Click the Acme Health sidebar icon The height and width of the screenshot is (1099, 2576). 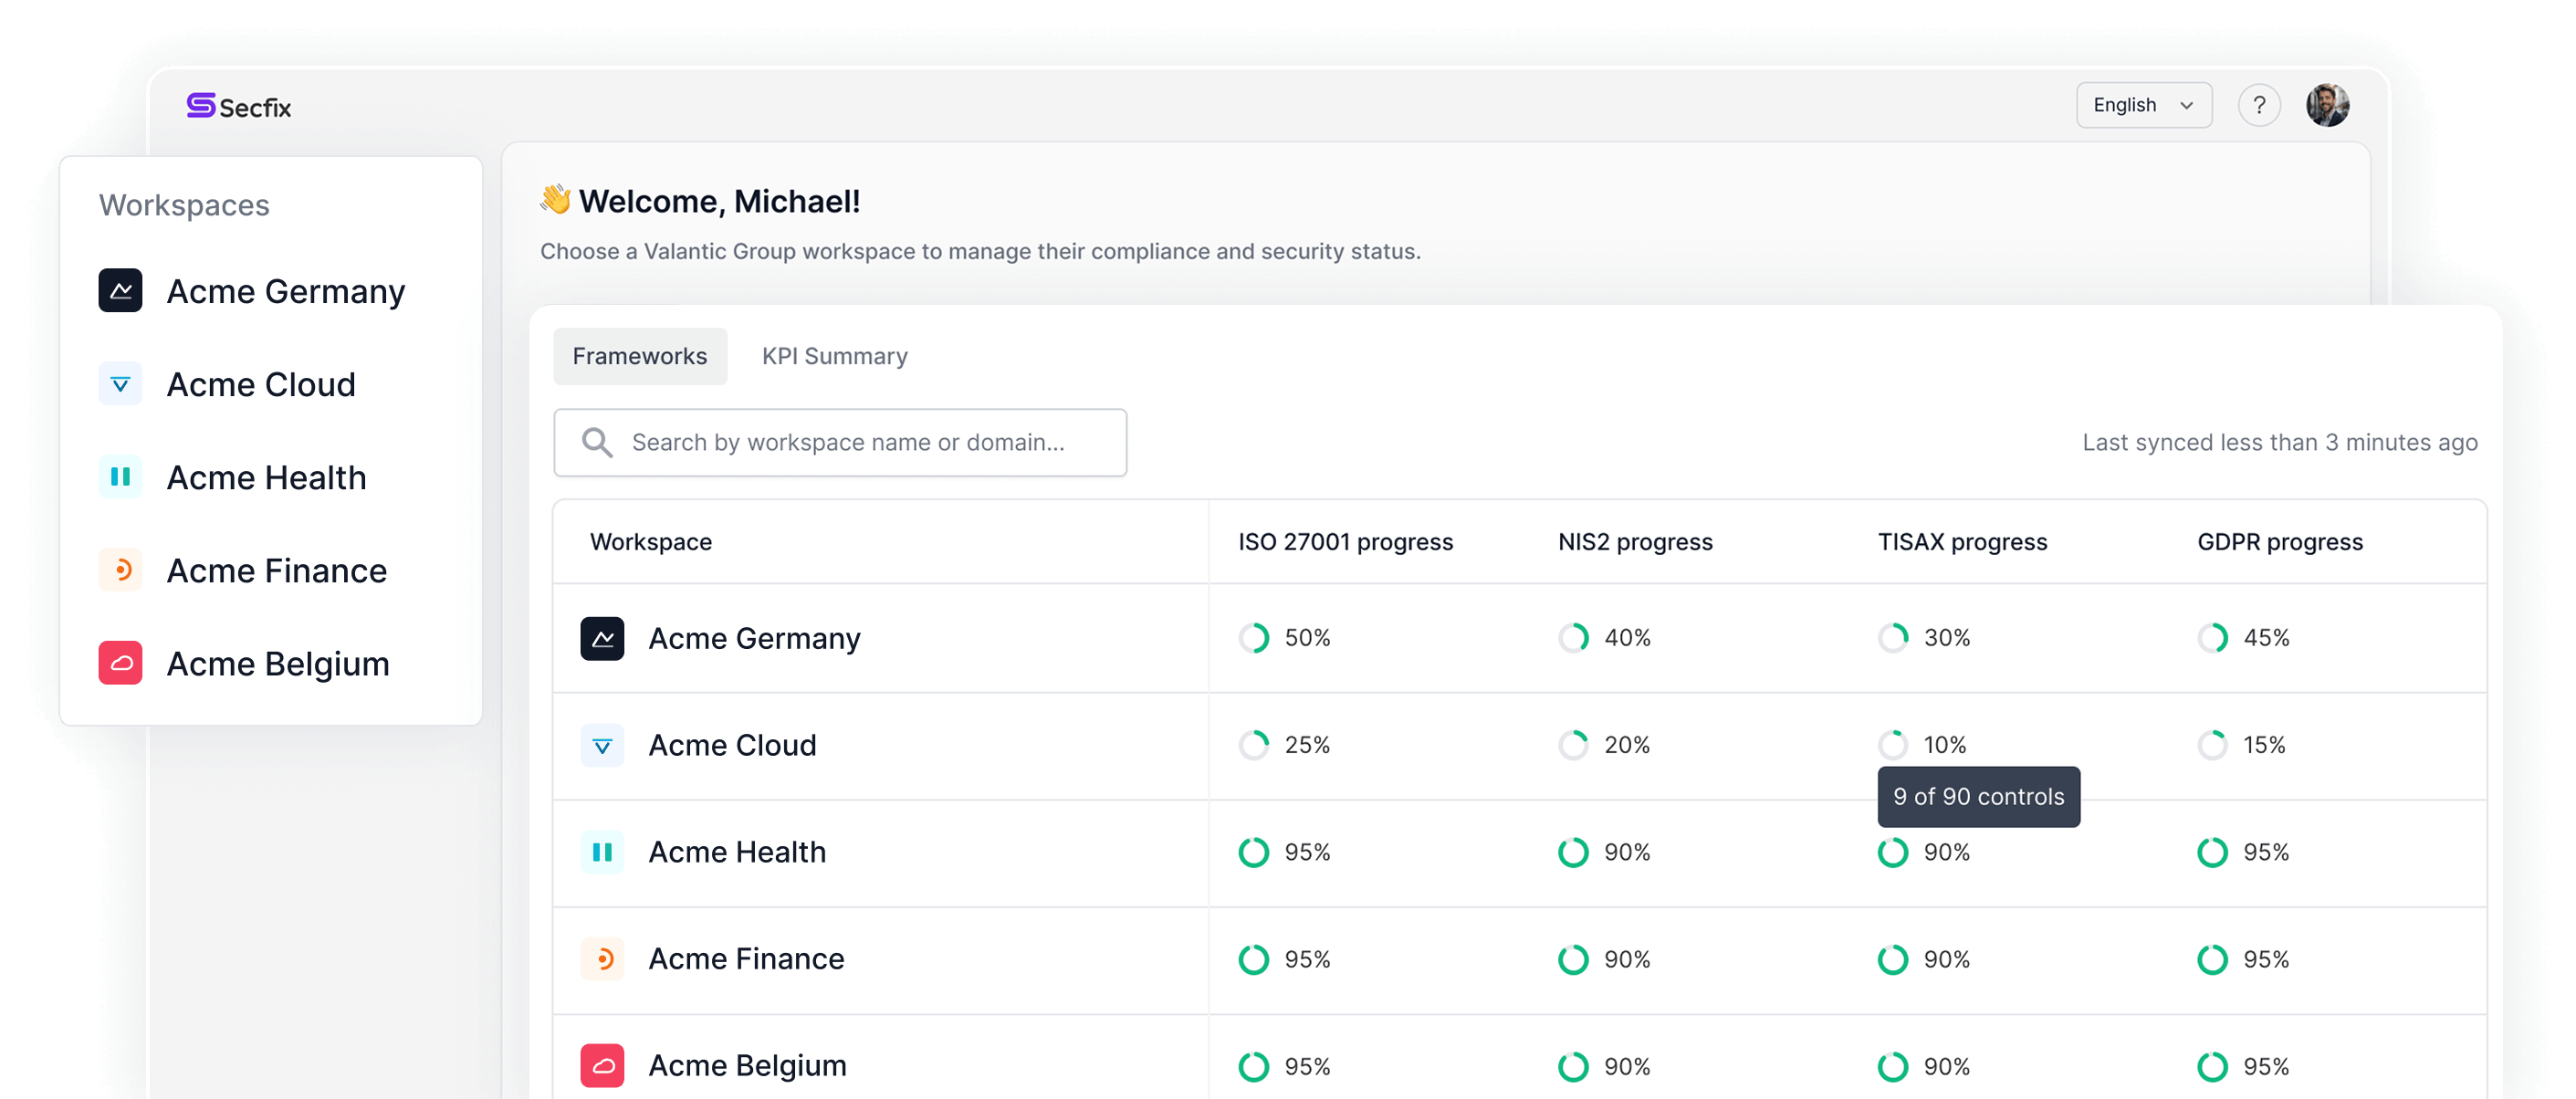click(x=120, y=477)
